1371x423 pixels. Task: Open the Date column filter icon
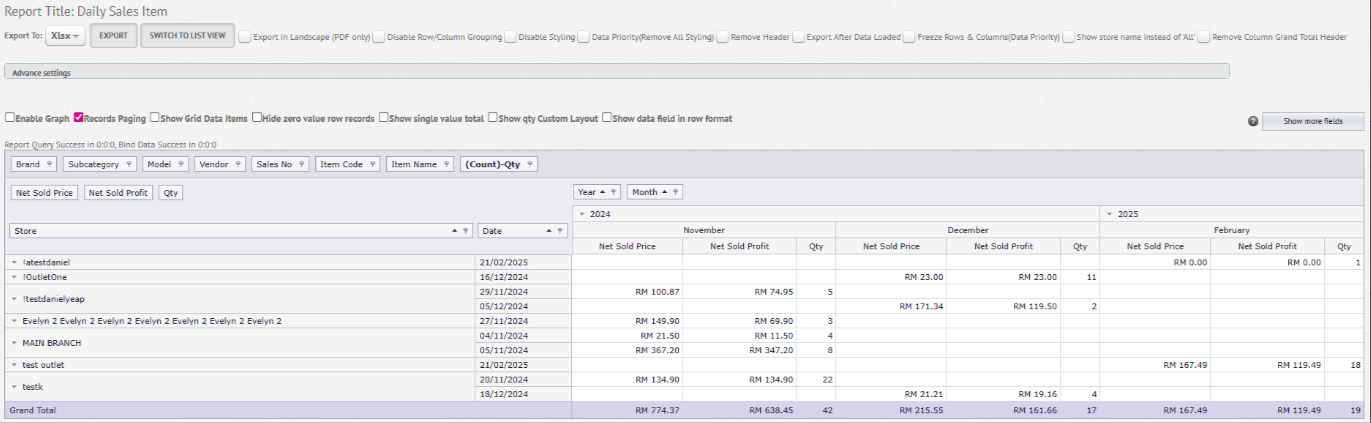point(558,231)
